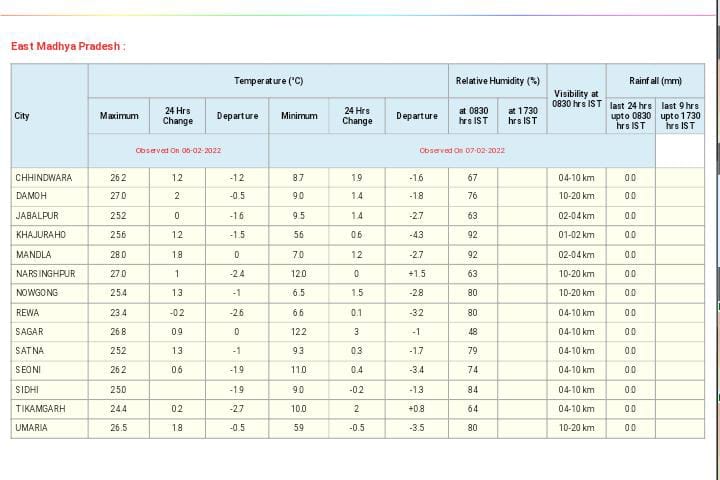Select 'last 24 hrs upto 0830' rainfall subheader
The width and height of the screenshot is (720, 480).
tap(630, 116)
